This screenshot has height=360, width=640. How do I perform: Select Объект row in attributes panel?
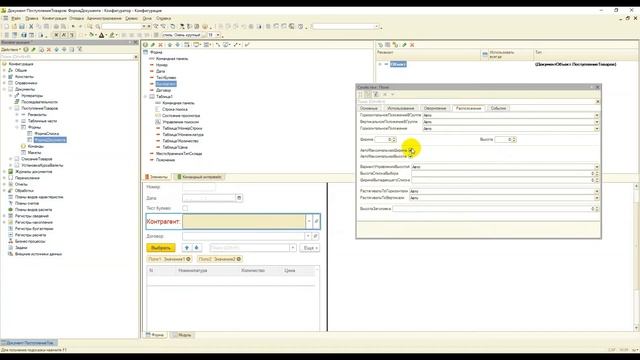(x=398, y=64)
